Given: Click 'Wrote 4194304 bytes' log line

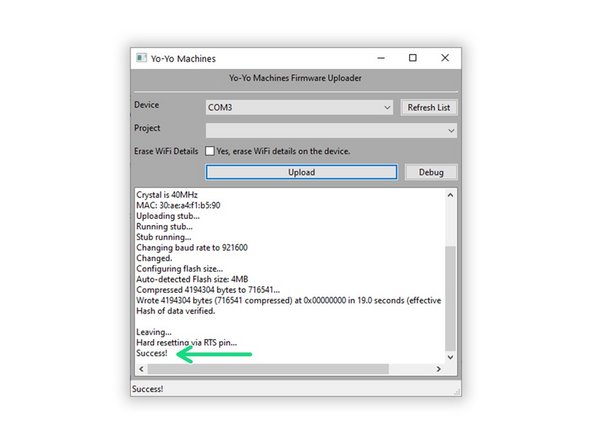Looking at the screenshot, I should pyautogui.click(x=288, y=301).
